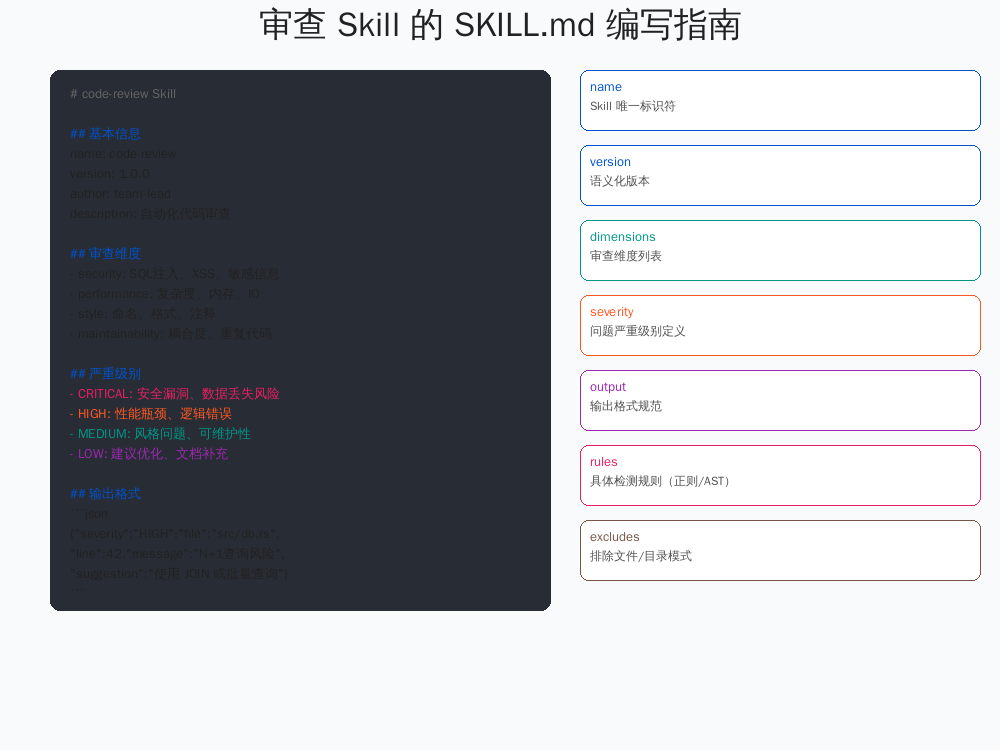1000x750 pixels.
Task: Click the code line "name: code-review"
Action: click(x=123, y=154)
